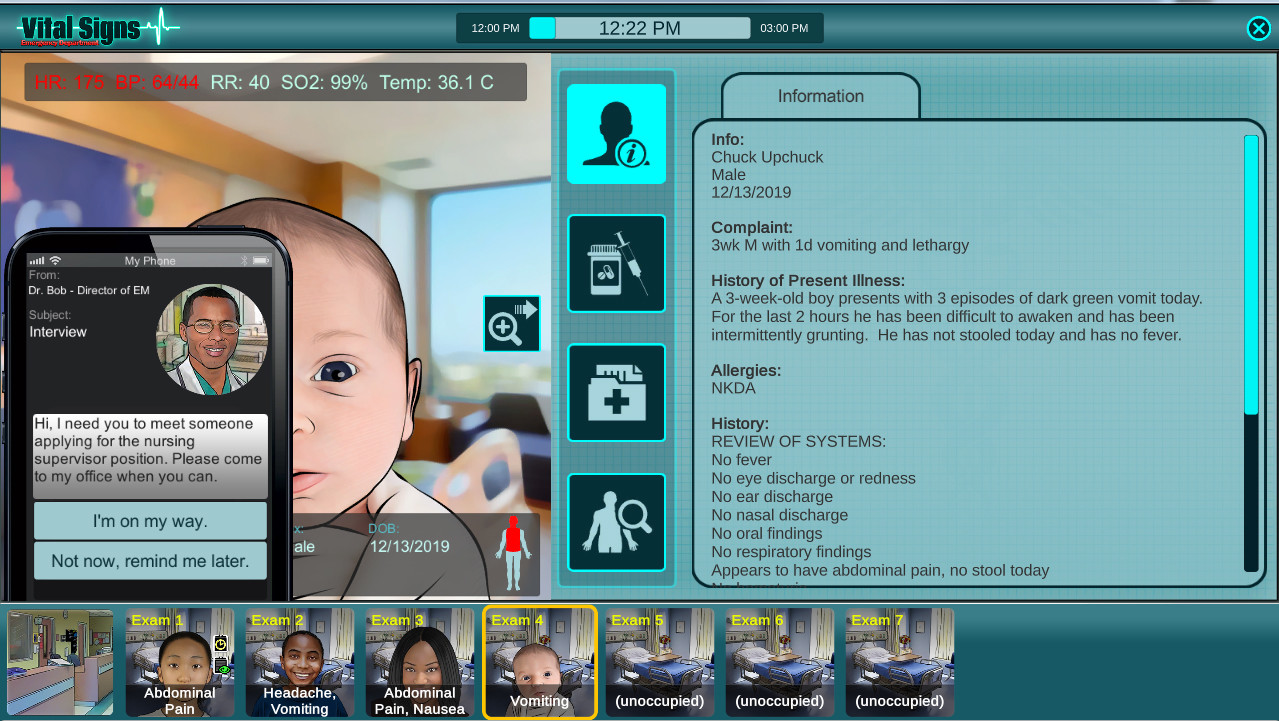Screen dimensions: 1279x721
Task: Open the medical orders kit icon
Action: pyautogui.click(x=615, y=392)
